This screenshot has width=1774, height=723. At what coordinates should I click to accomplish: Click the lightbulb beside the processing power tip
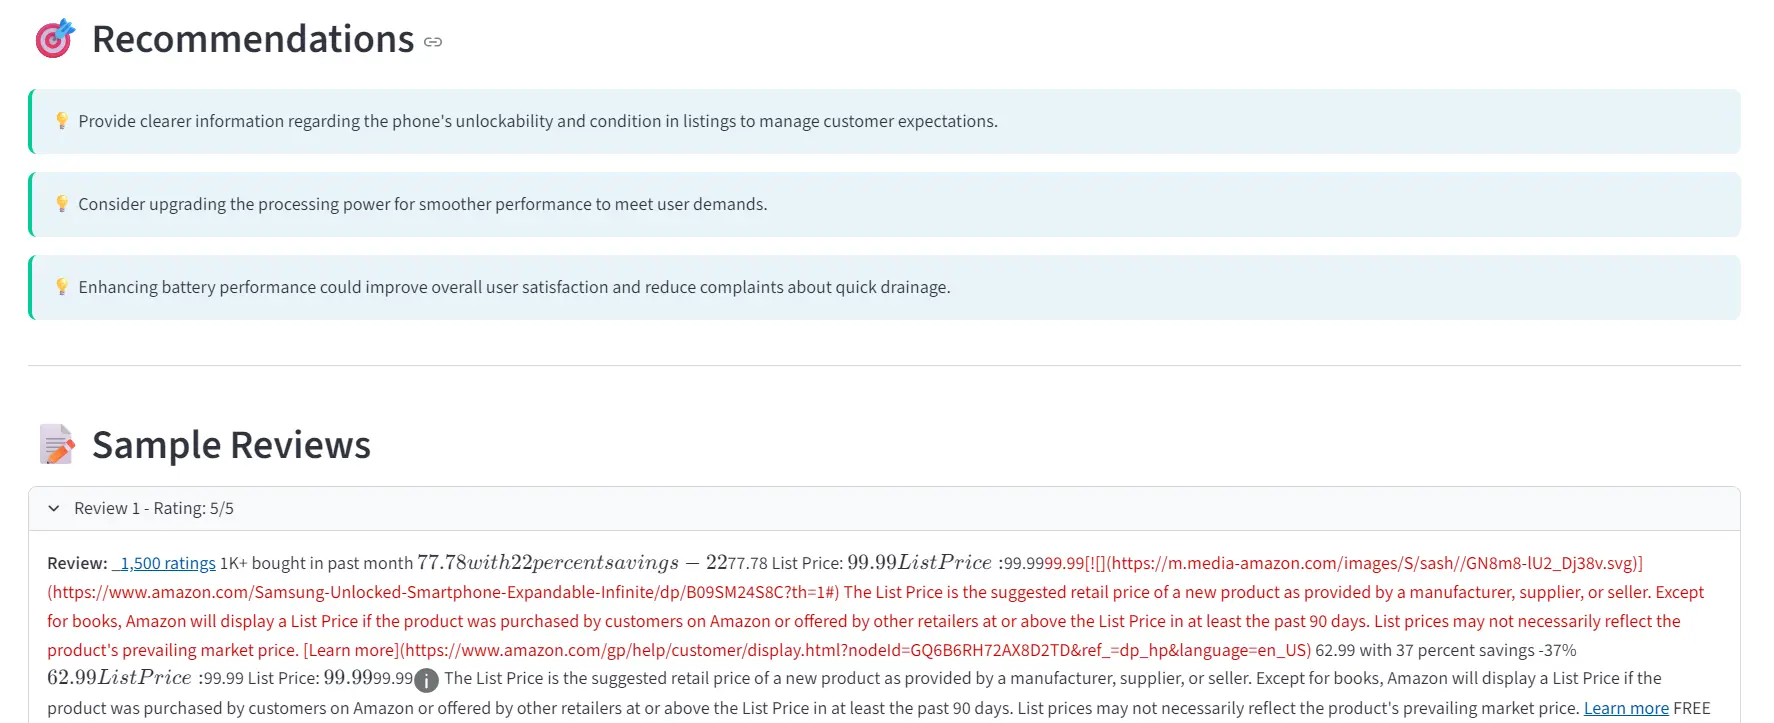[x=62, y=204]
